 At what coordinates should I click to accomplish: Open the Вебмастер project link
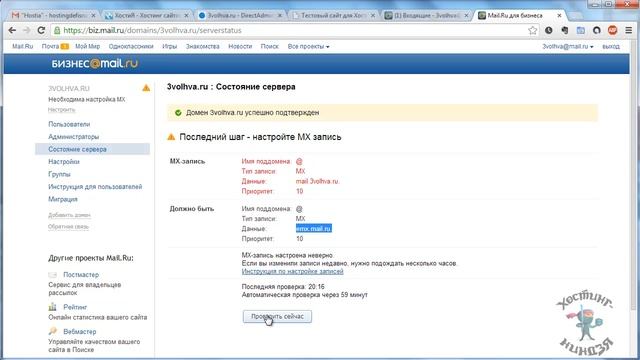80,331
